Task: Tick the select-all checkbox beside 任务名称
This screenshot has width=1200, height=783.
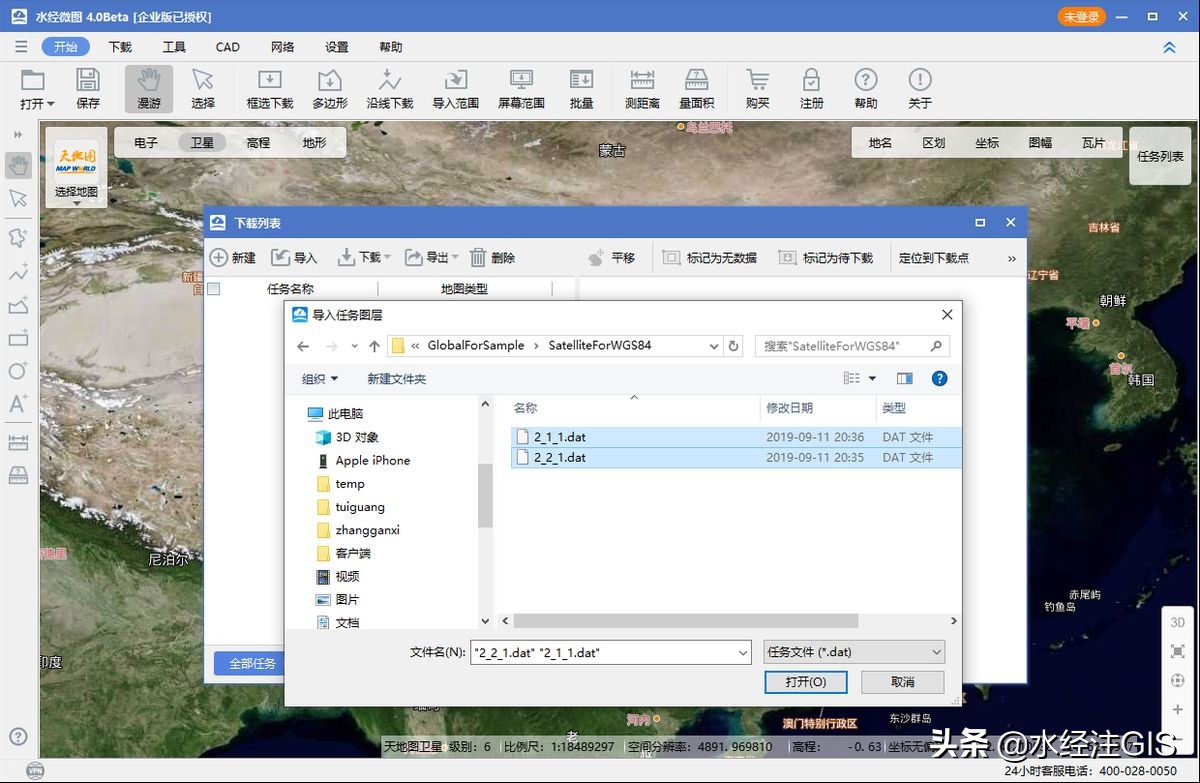Action: click(213, 289)
